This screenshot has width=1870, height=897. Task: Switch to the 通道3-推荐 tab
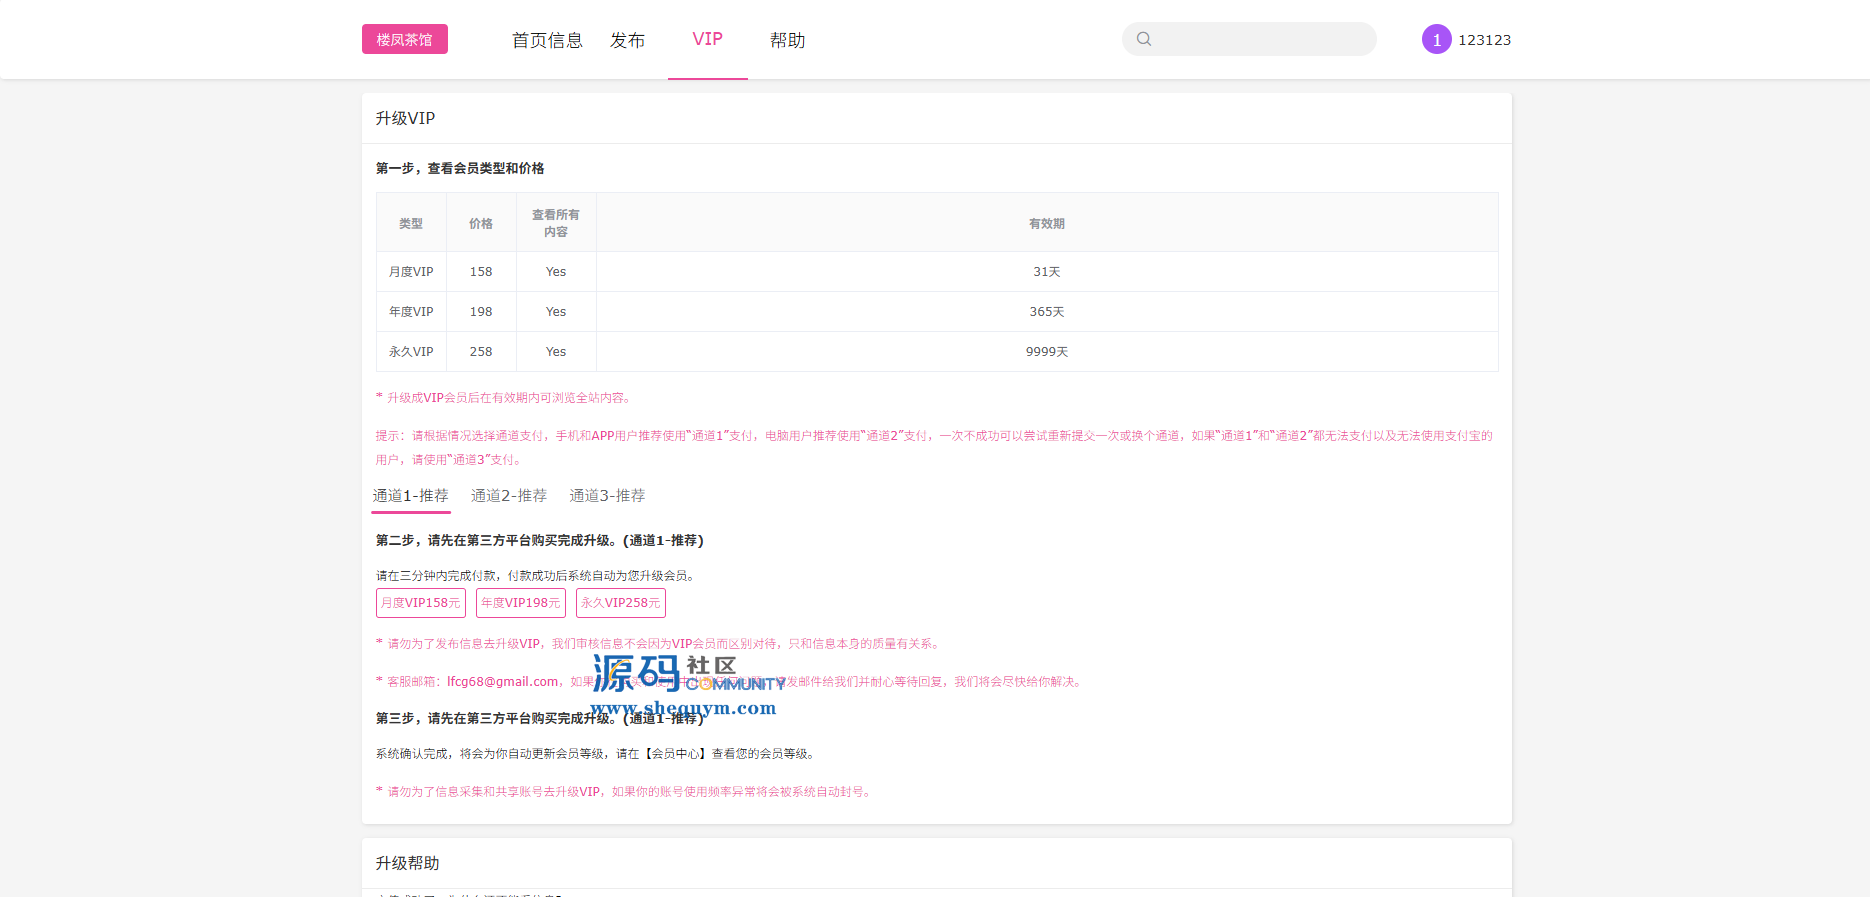[607, 496]
